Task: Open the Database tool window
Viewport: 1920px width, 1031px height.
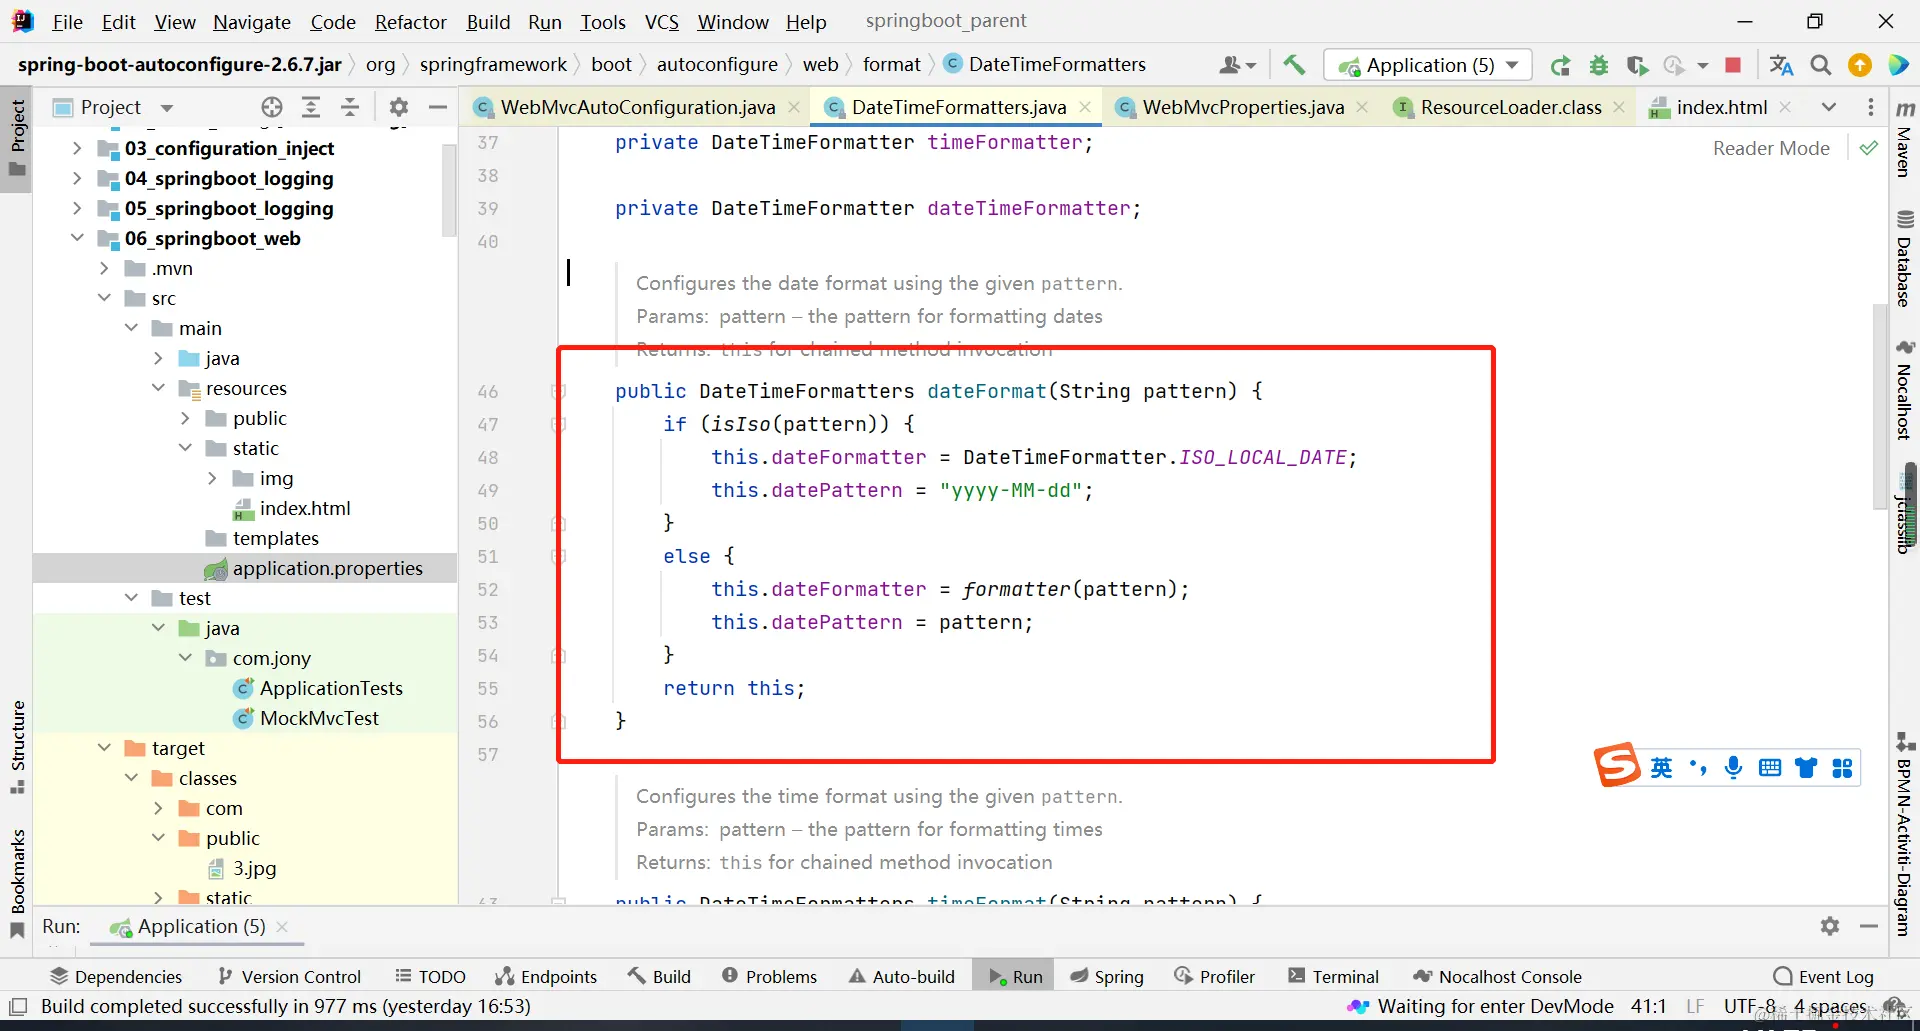Action: tap(1905, 259)
